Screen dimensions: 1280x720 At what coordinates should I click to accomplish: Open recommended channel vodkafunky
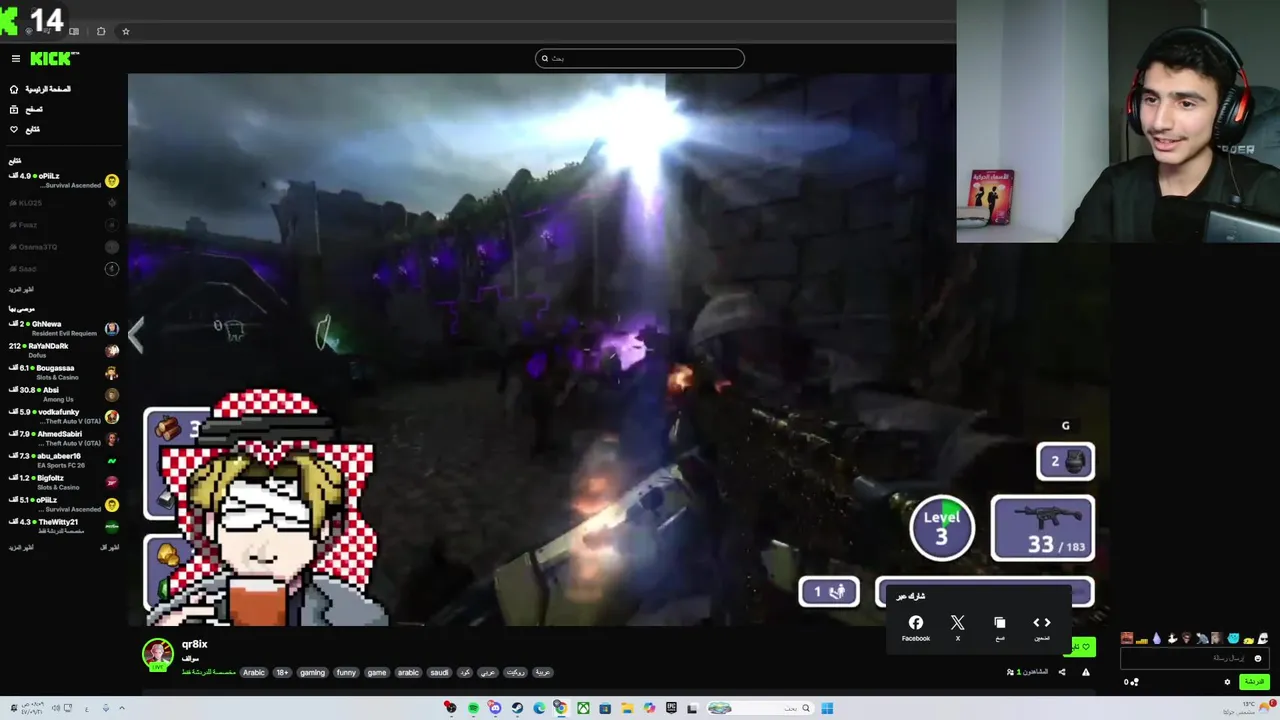point(64,416)
